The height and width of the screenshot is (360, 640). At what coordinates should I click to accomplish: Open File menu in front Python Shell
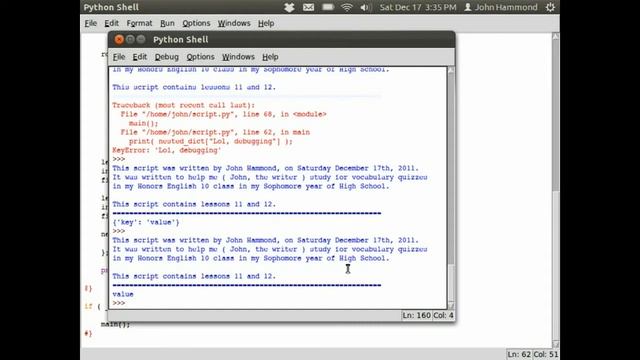click(x=119, y=57)
